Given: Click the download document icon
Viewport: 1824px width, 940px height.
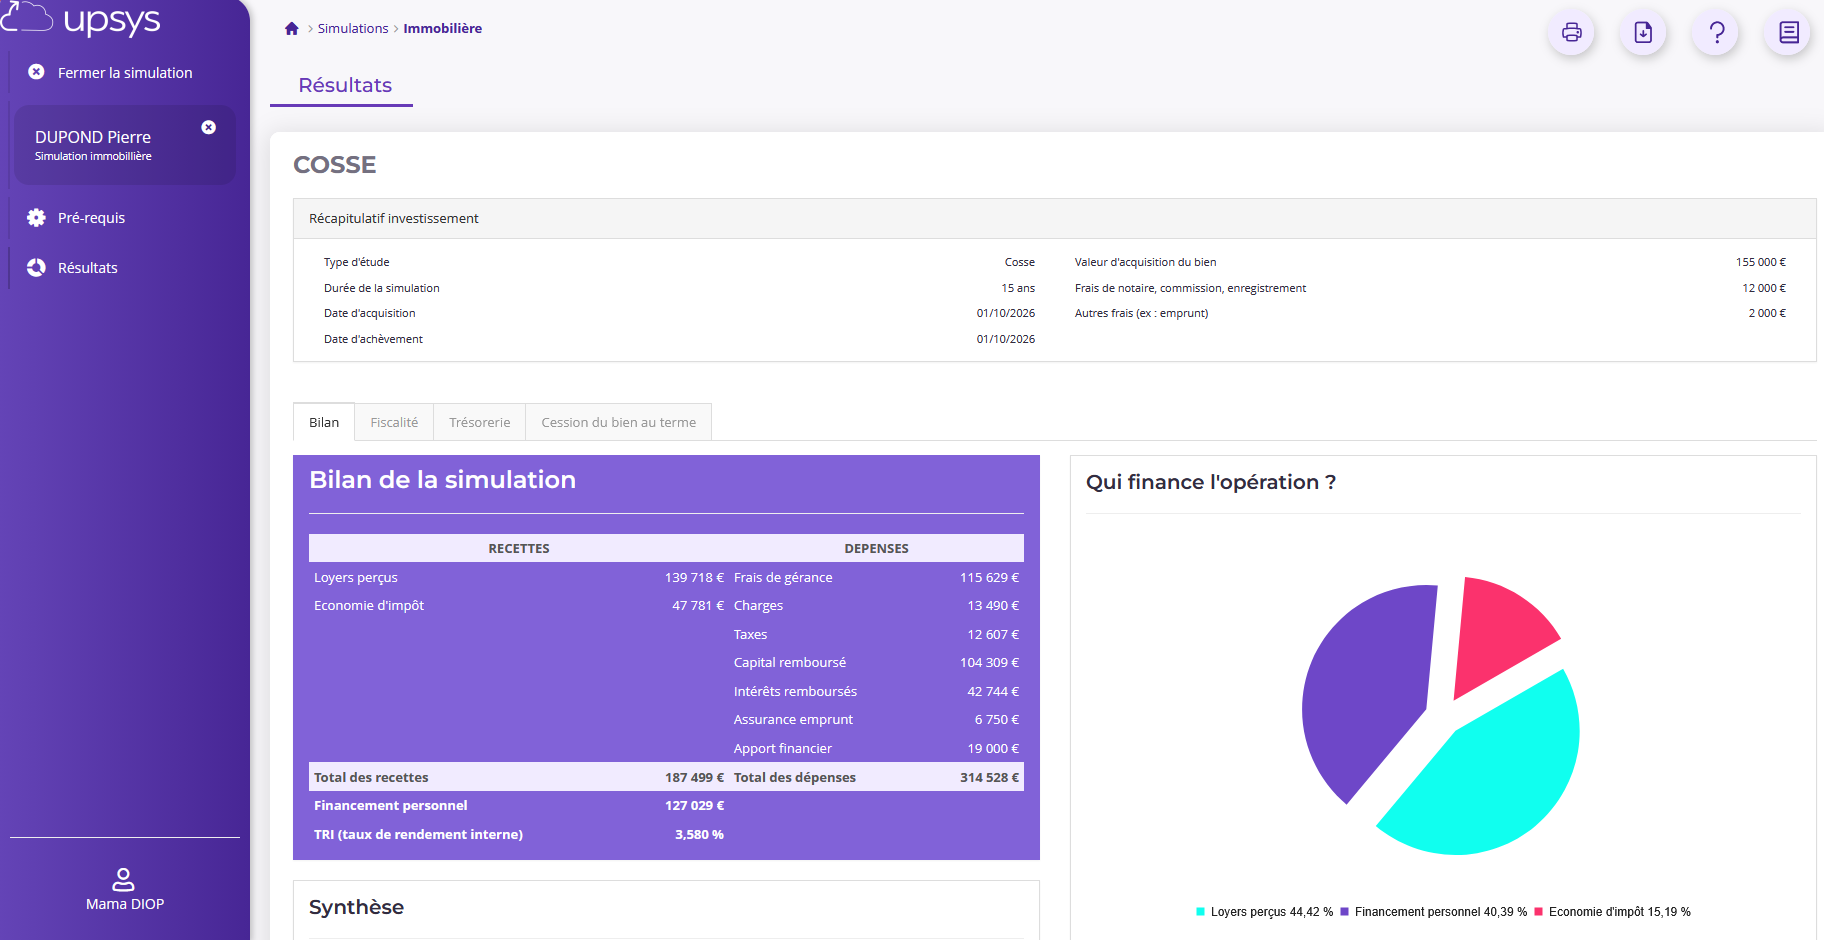Looking at the screenshot, I should coord(1643,32).
